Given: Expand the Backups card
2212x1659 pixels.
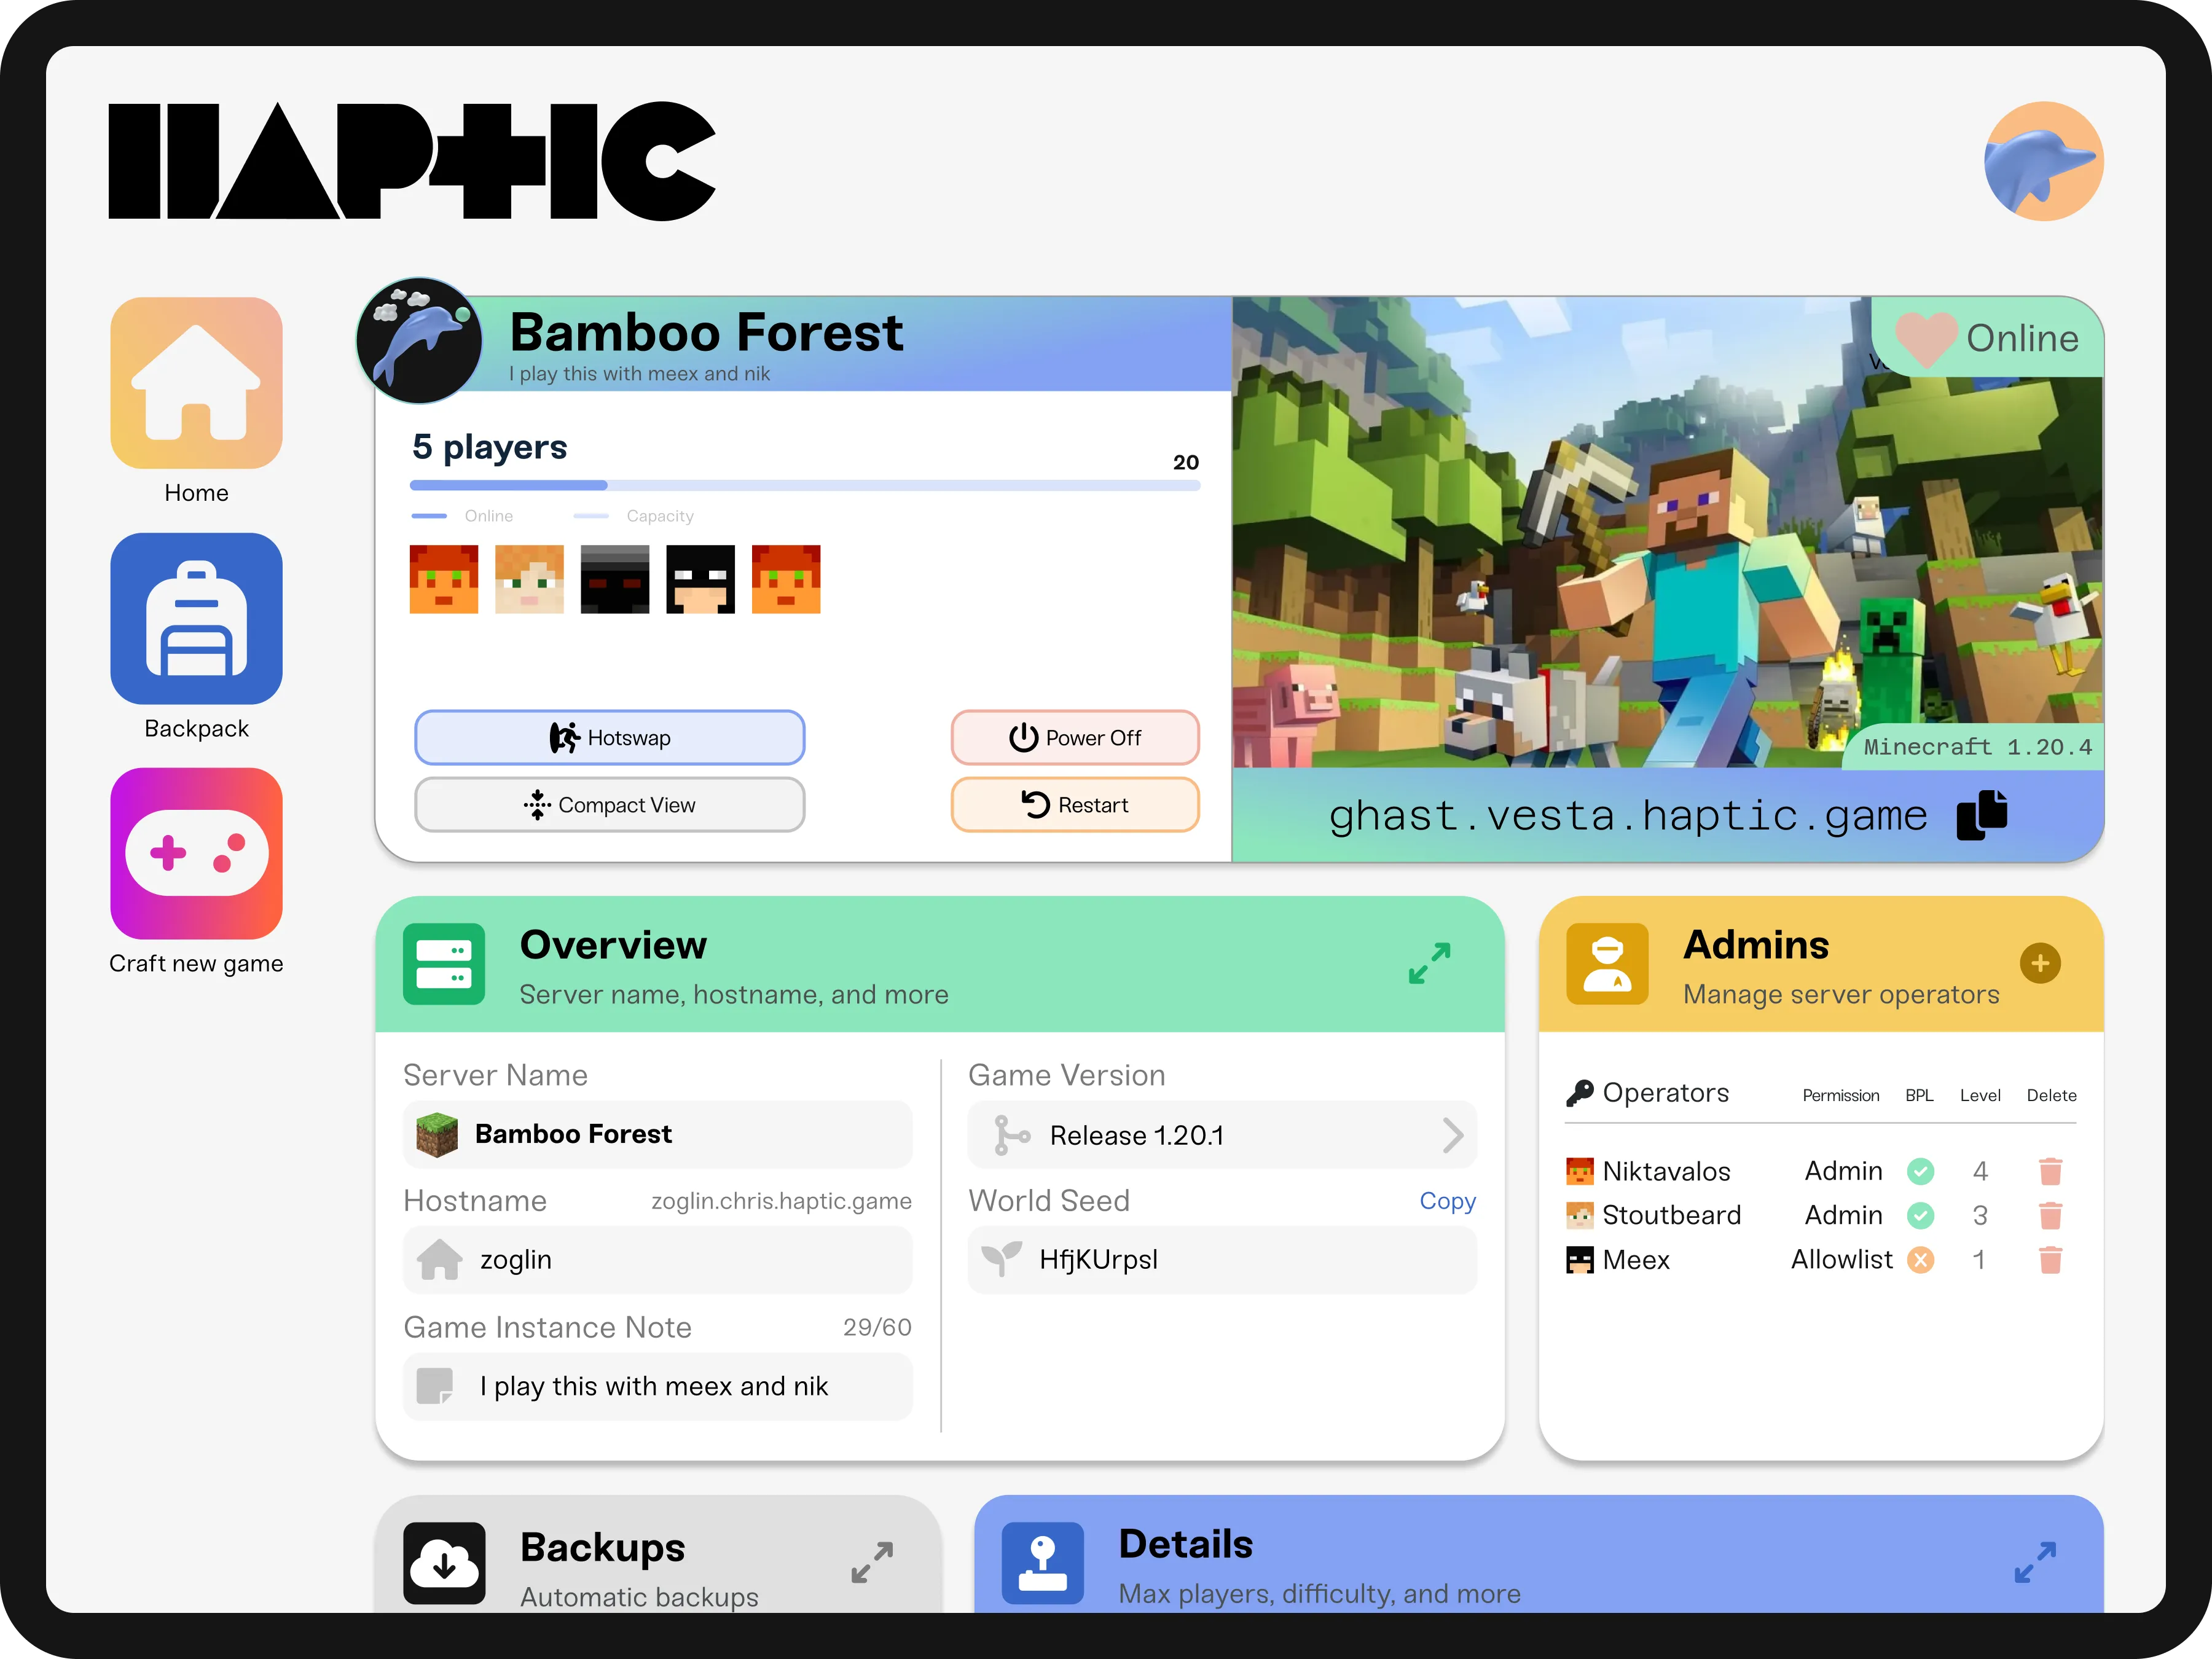Looking at the screenshot, I should click(870, 1562).
